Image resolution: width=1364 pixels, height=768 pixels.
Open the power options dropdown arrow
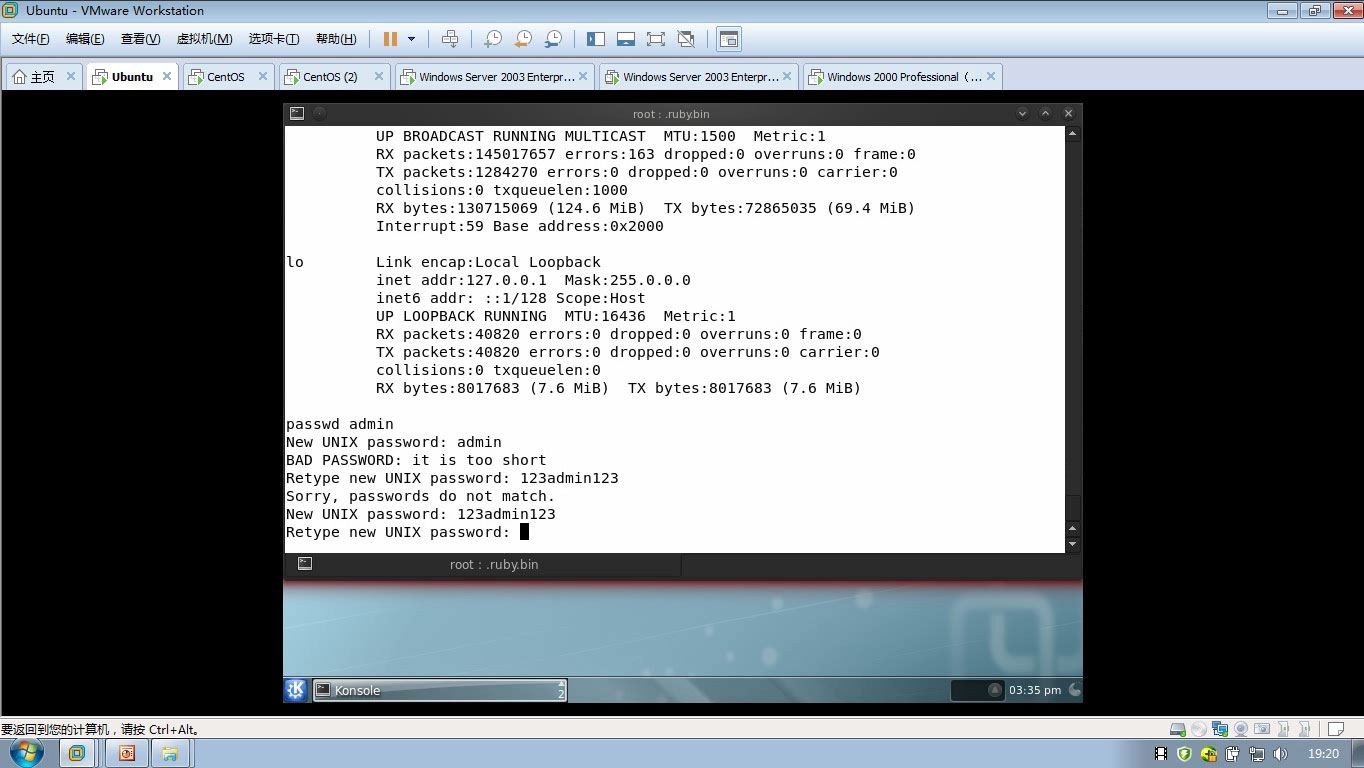(411, 39)
